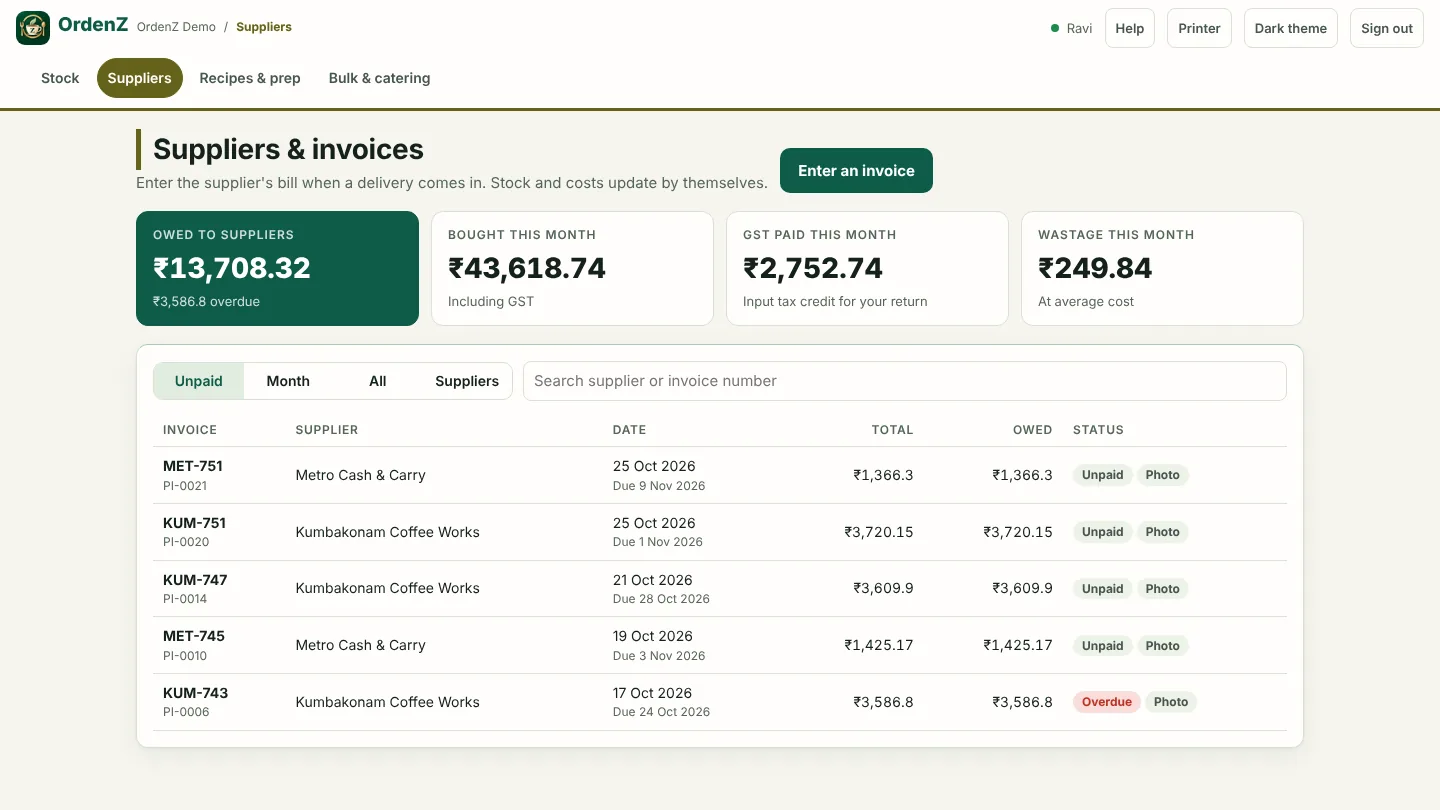Viewport: 1440px width, 810px height.
Task: View Photo for invoice KUM-747
Action: point(1162,589)
